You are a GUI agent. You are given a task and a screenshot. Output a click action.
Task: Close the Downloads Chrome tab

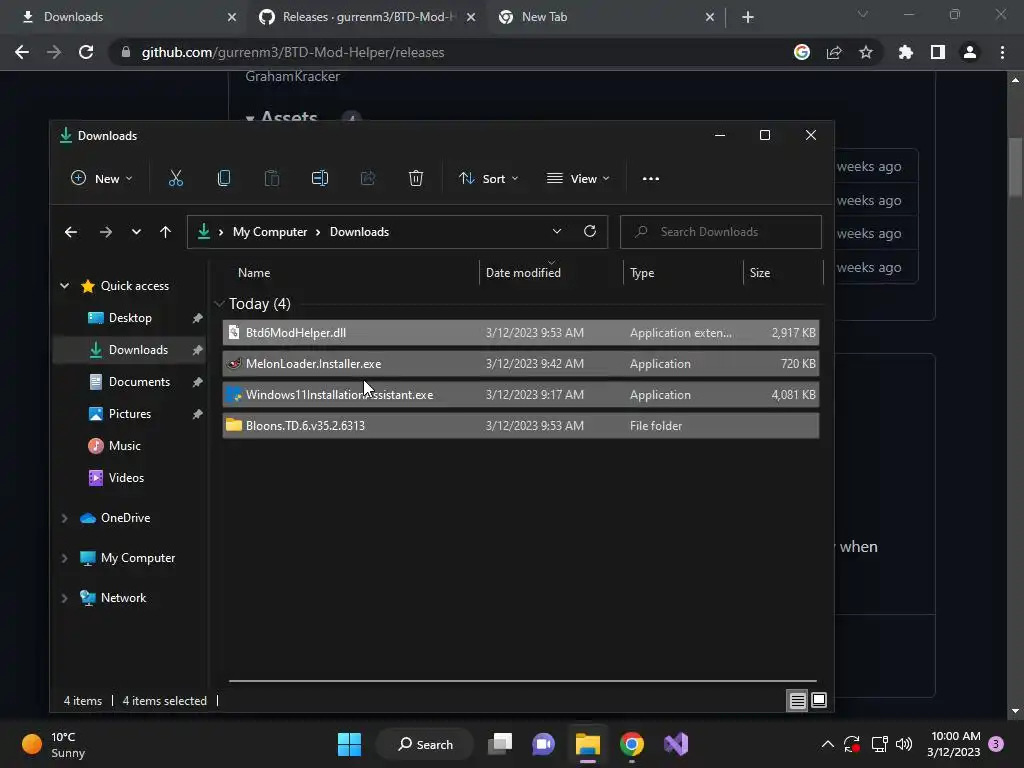click(232, 17)
